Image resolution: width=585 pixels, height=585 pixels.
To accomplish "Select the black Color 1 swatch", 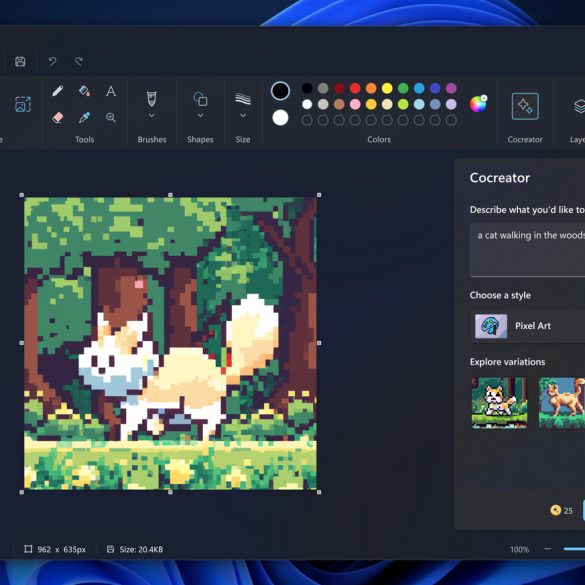I will click(x=280, y=91).
